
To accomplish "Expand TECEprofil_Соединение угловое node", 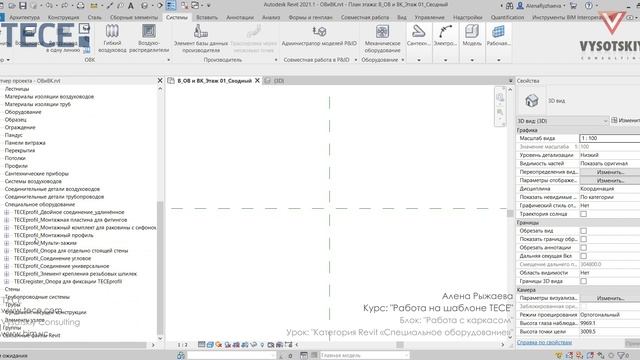I will (x=7, y=258).
